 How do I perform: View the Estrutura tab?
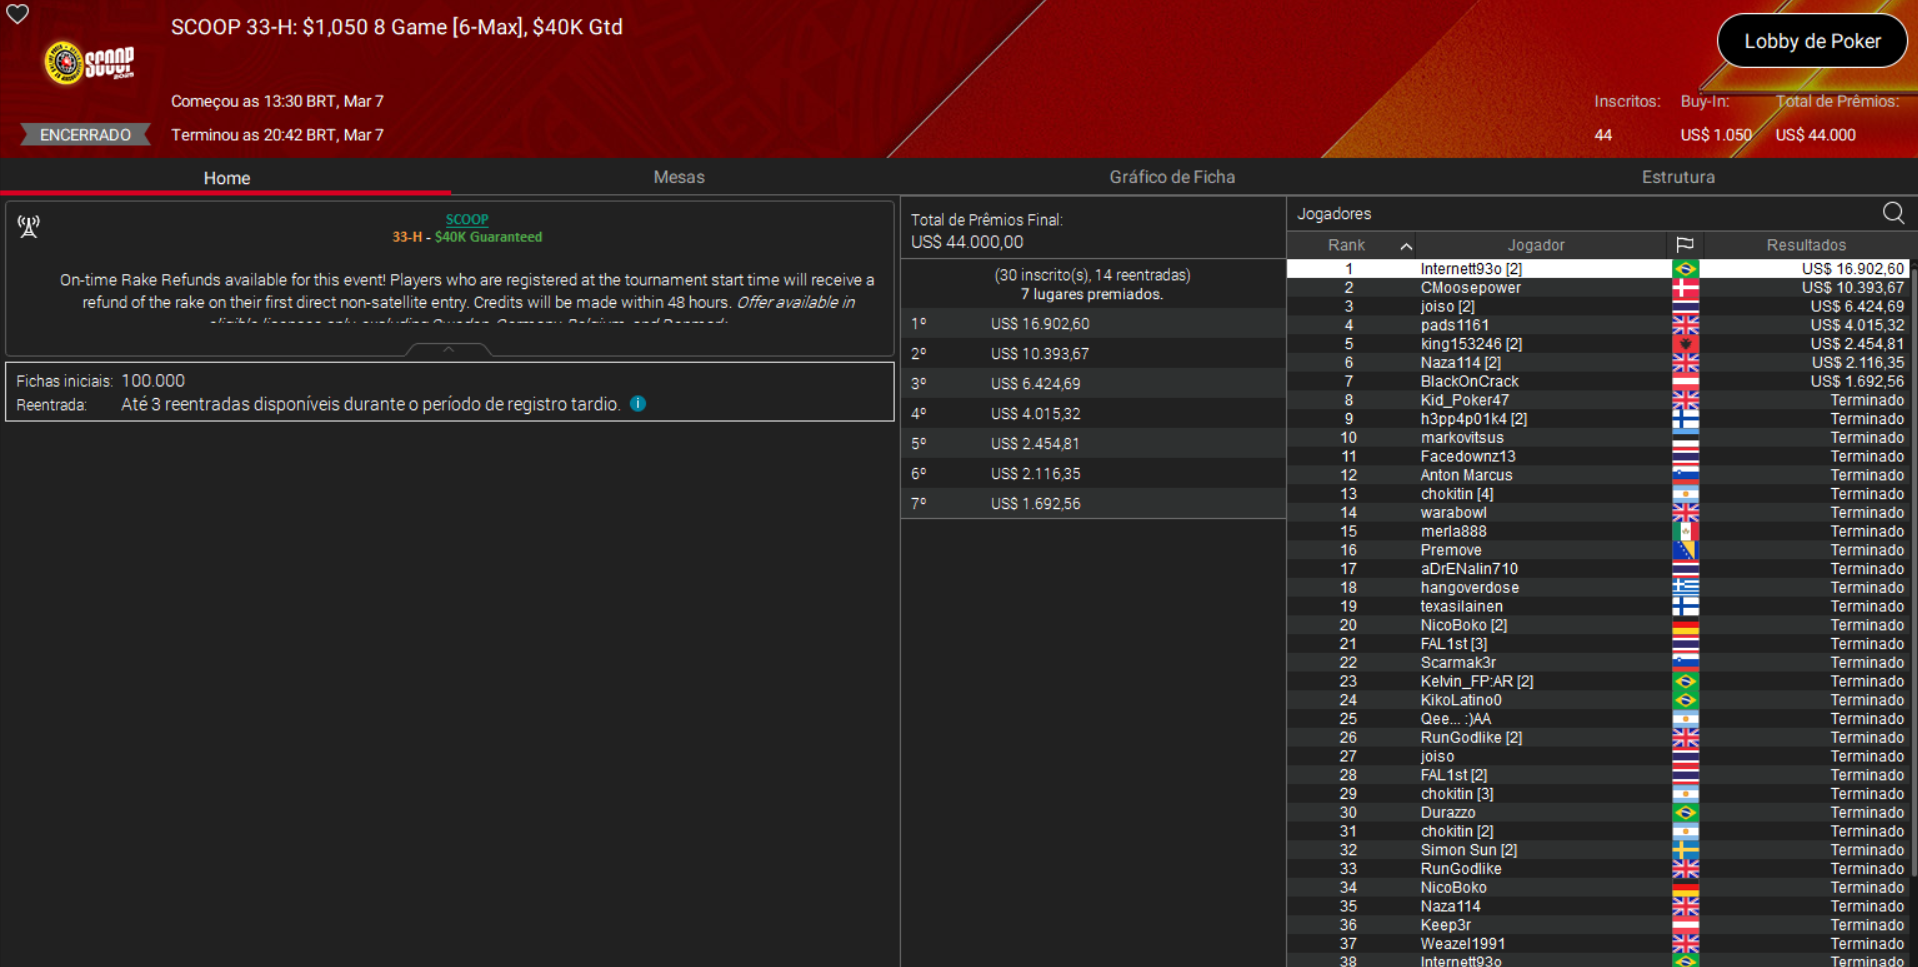pos(1678,177)
